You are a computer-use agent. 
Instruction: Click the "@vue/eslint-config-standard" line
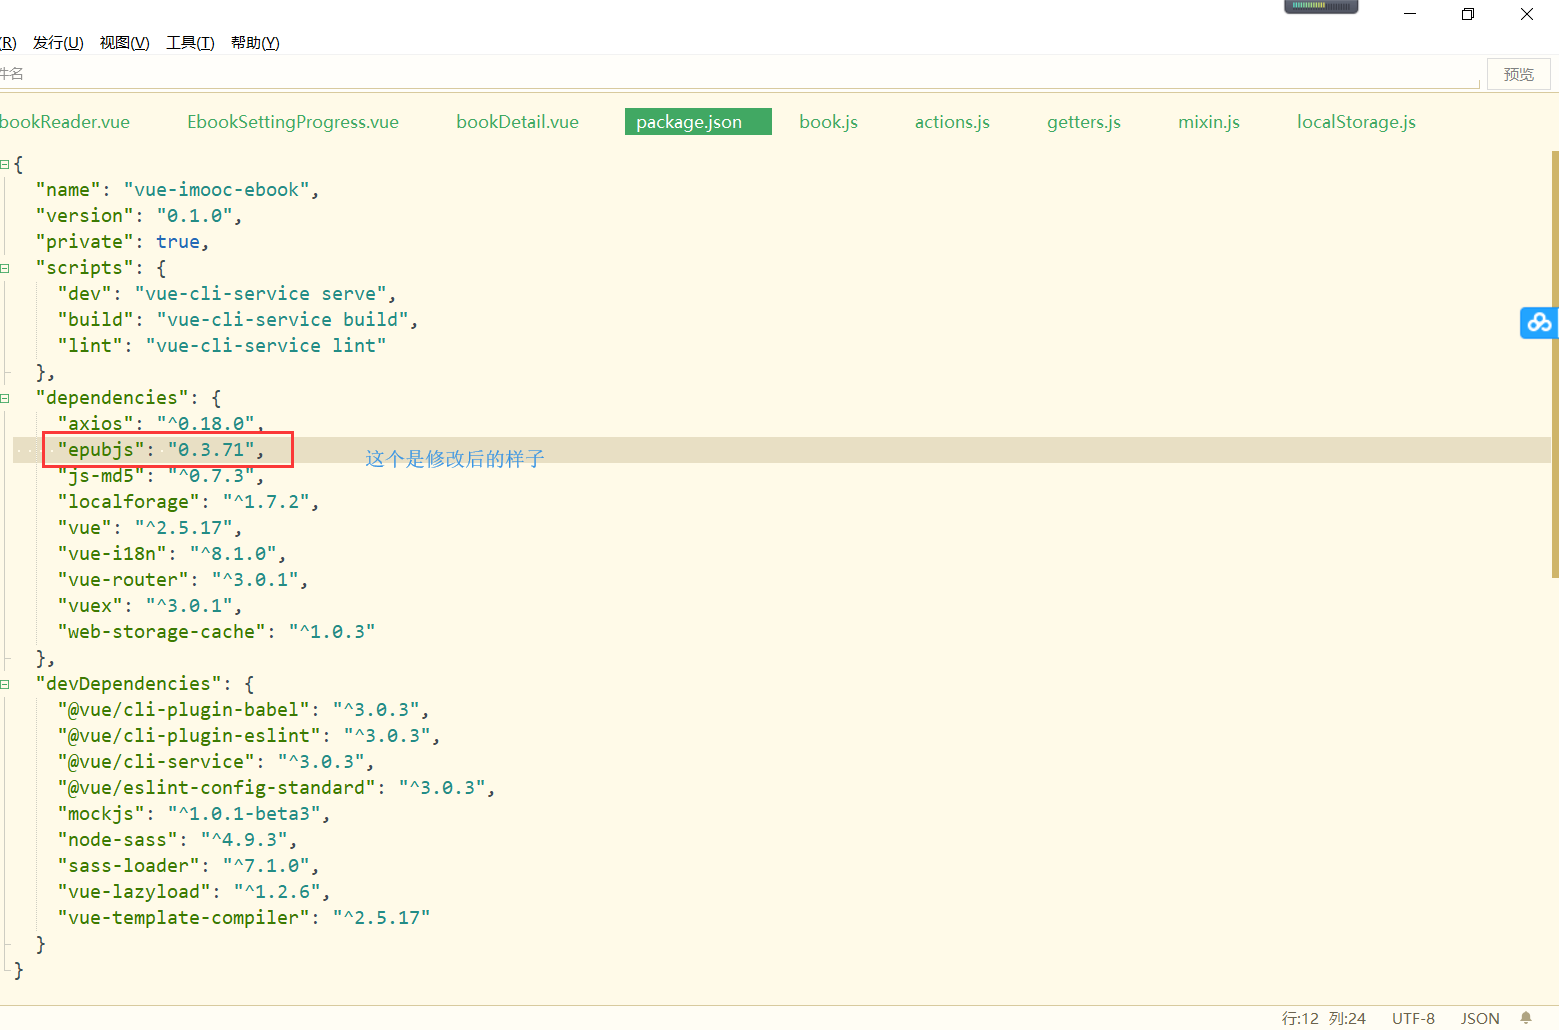277,788
